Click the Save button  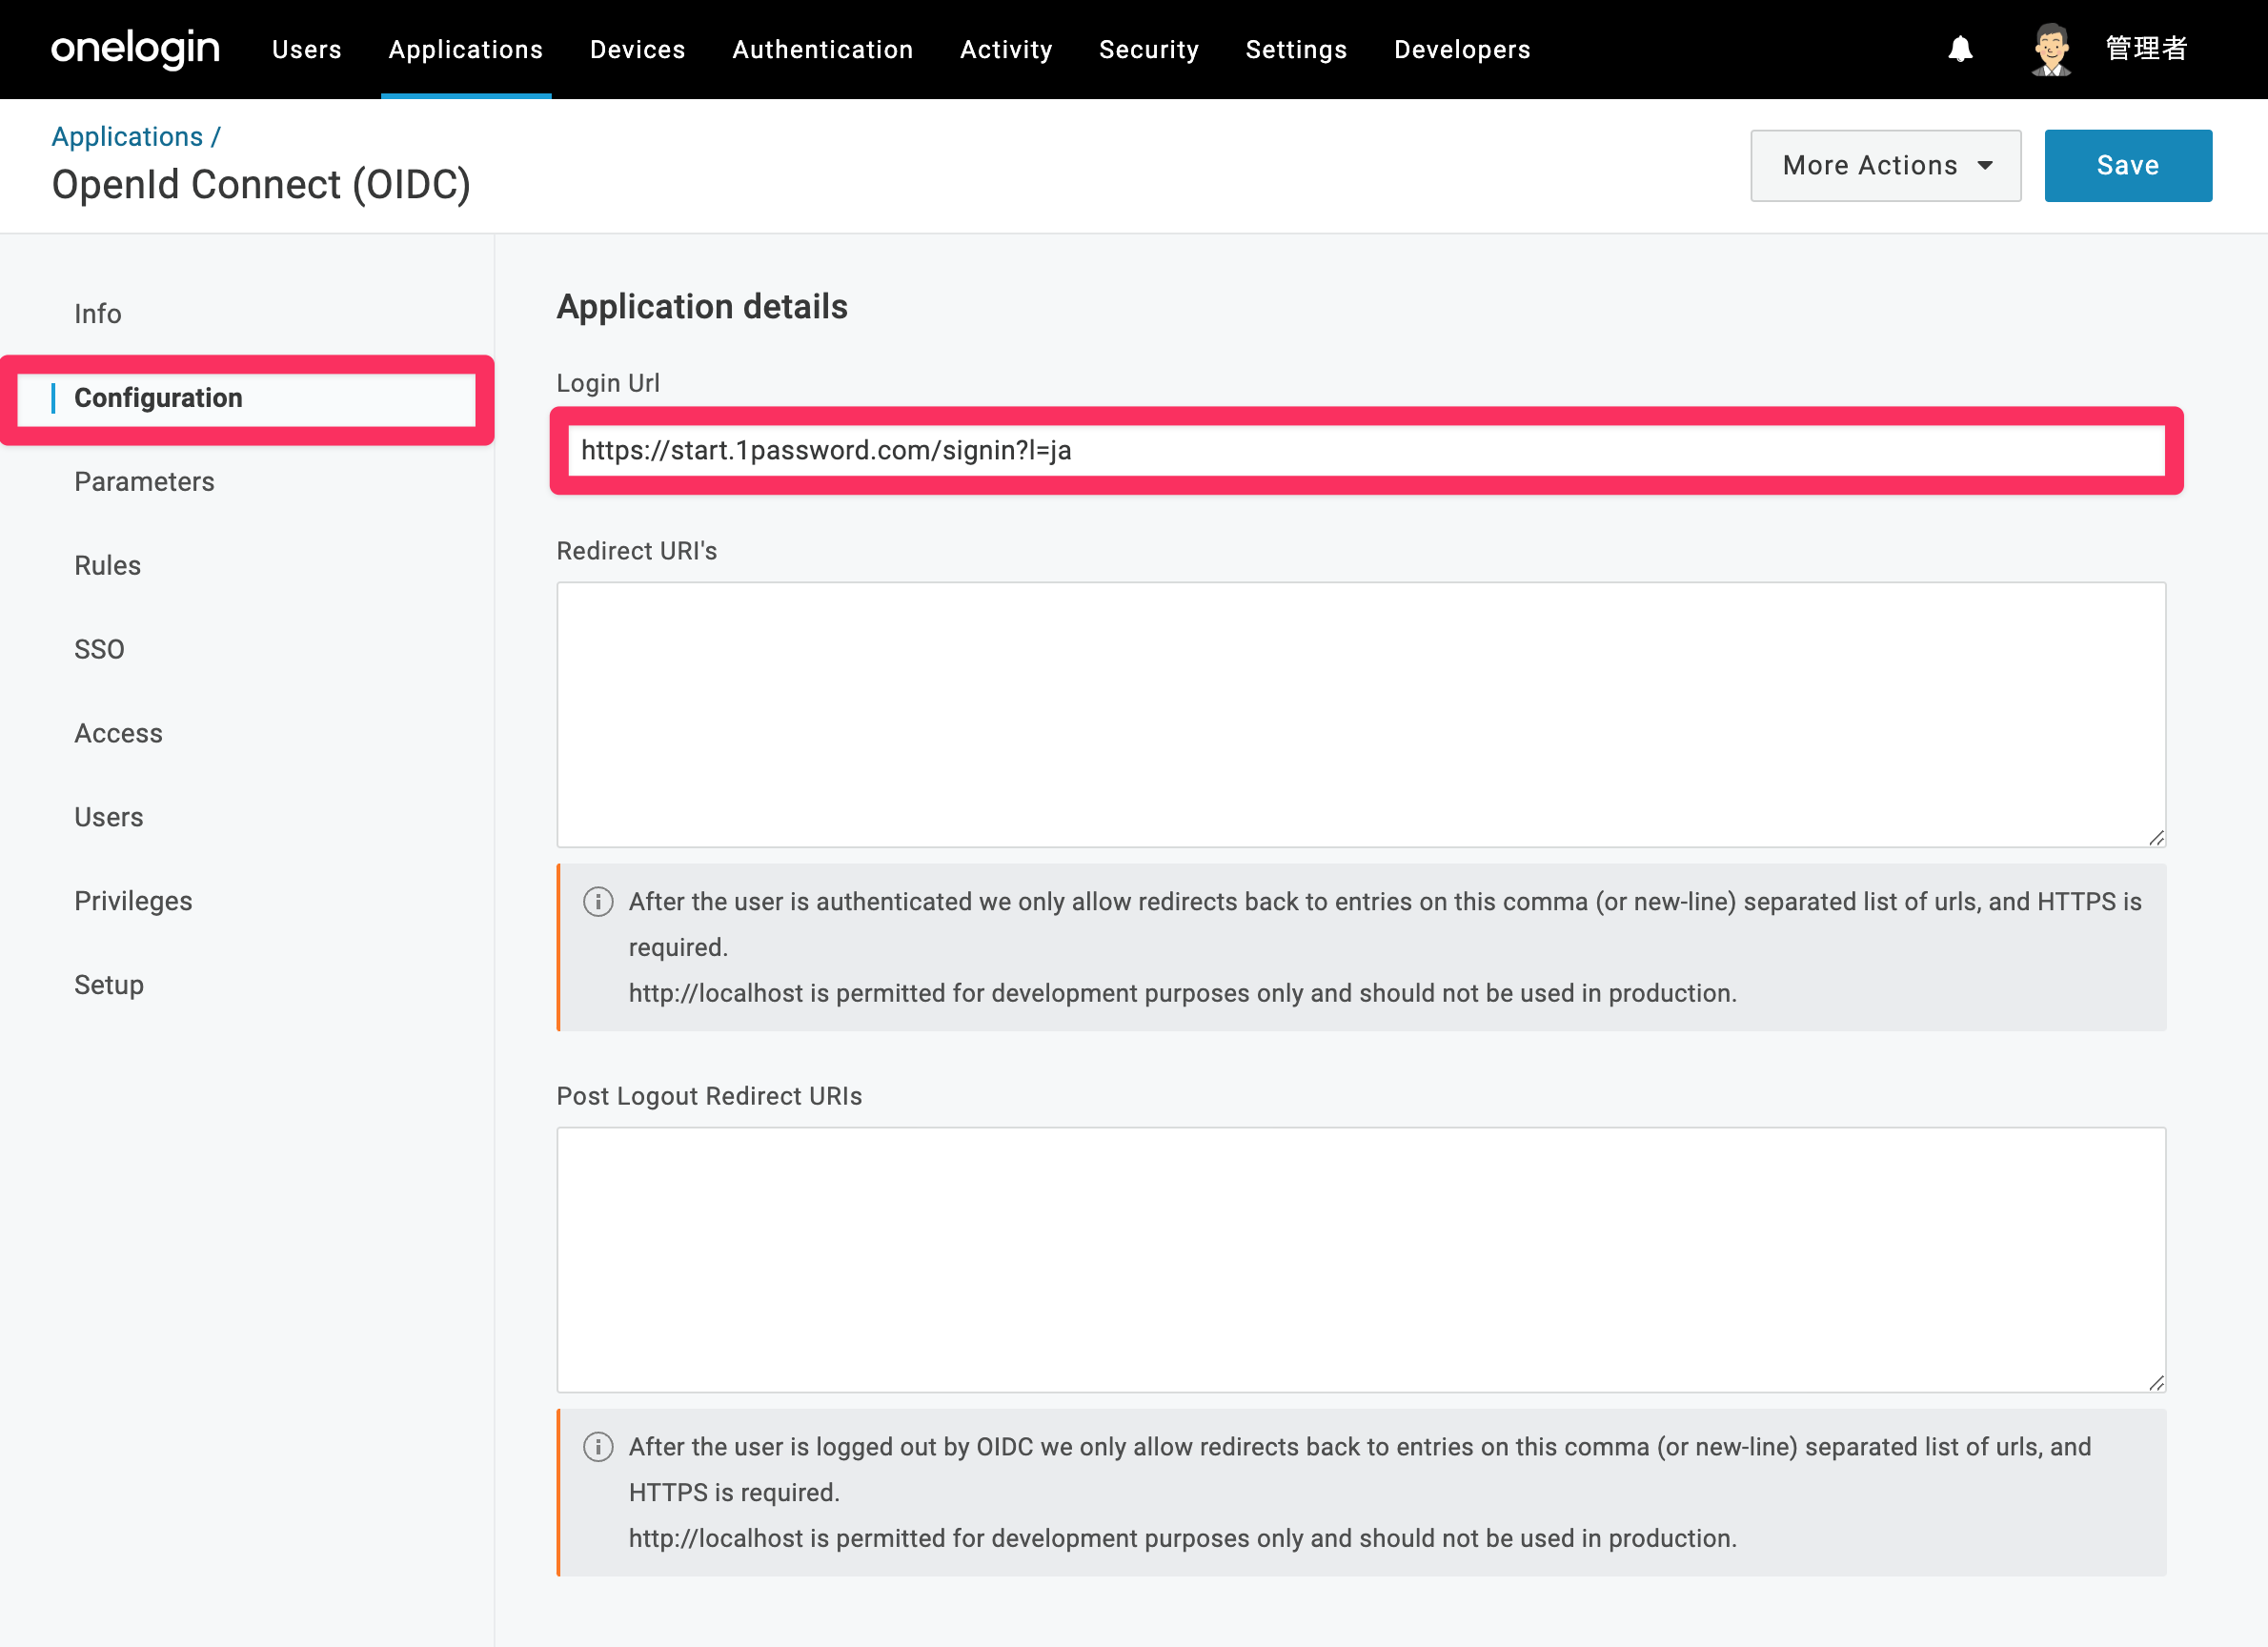[2128, 166]
